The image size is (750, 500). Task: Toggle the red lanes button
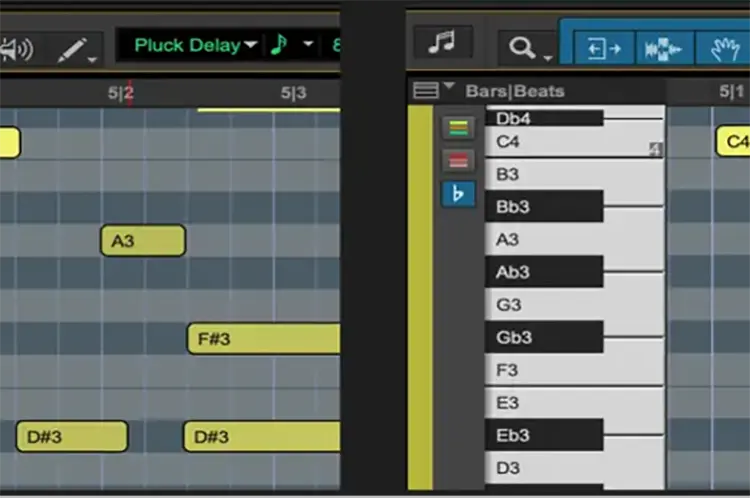pos(458,161)
